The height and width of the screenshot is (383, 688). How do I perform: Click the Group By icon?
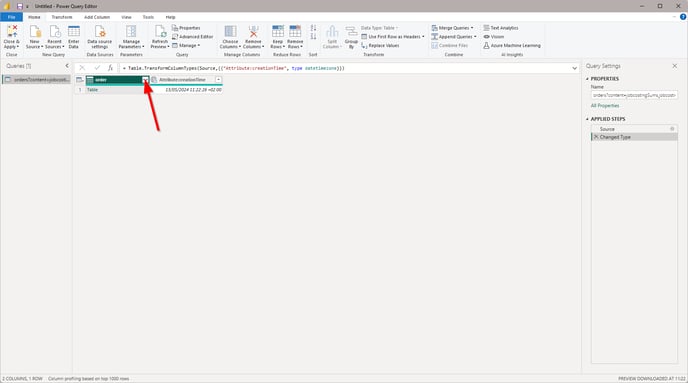point(351,32)
